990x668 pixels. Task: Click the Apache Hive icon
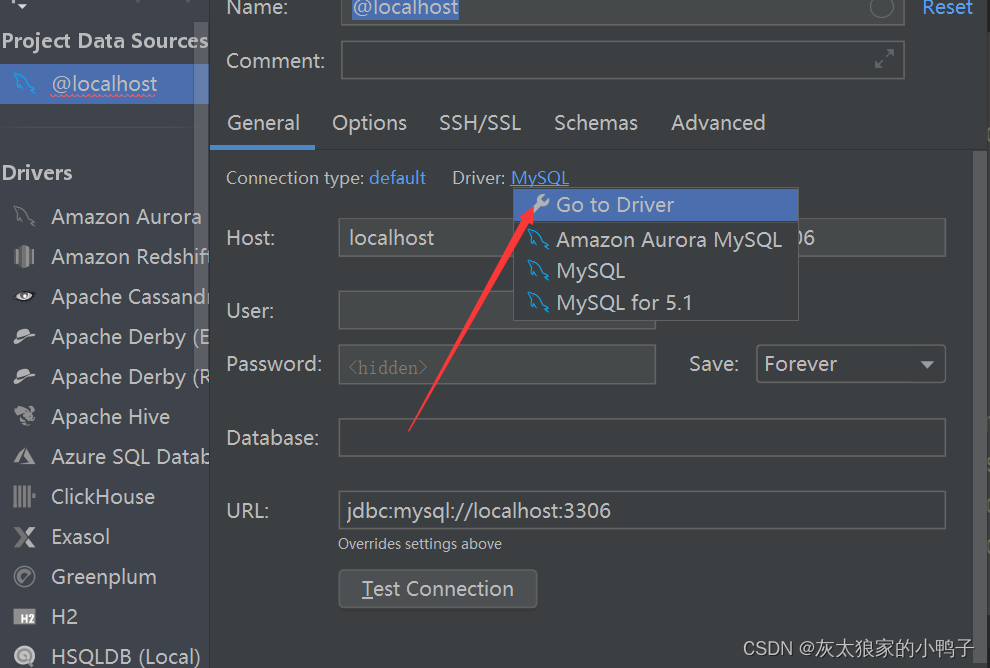point(24,416)
